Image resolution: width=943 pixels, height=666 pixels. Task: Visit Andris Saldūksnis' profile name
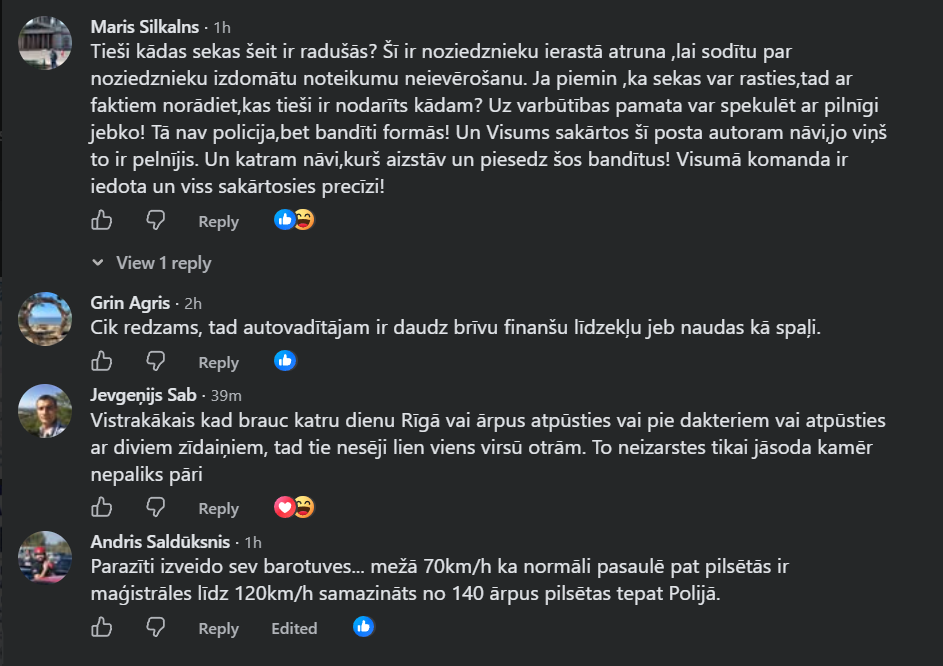point(160,541)
